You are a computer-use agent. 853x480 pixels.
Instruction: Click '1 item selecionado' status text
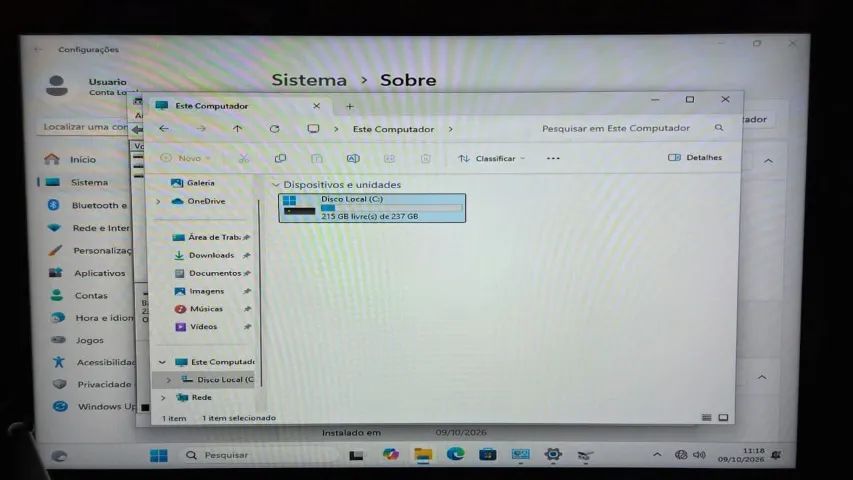(x=239, y=418)
